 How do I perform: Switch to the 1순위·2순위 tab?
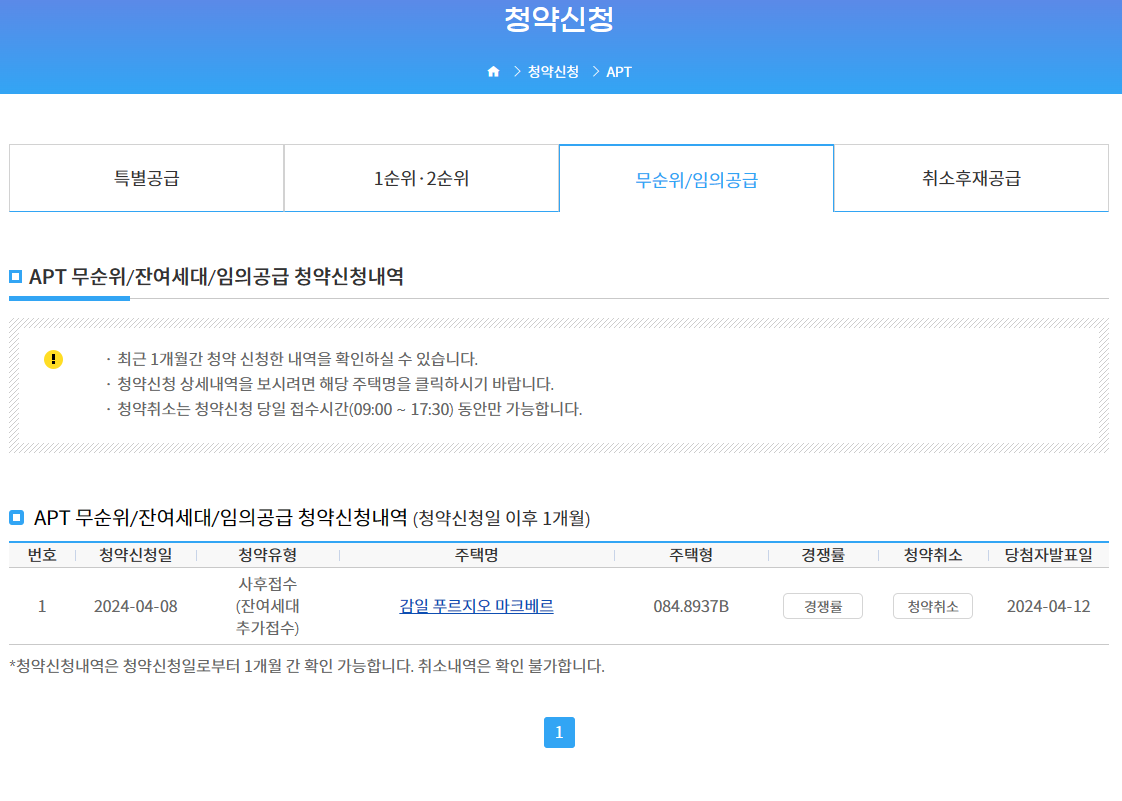[421, 178]
